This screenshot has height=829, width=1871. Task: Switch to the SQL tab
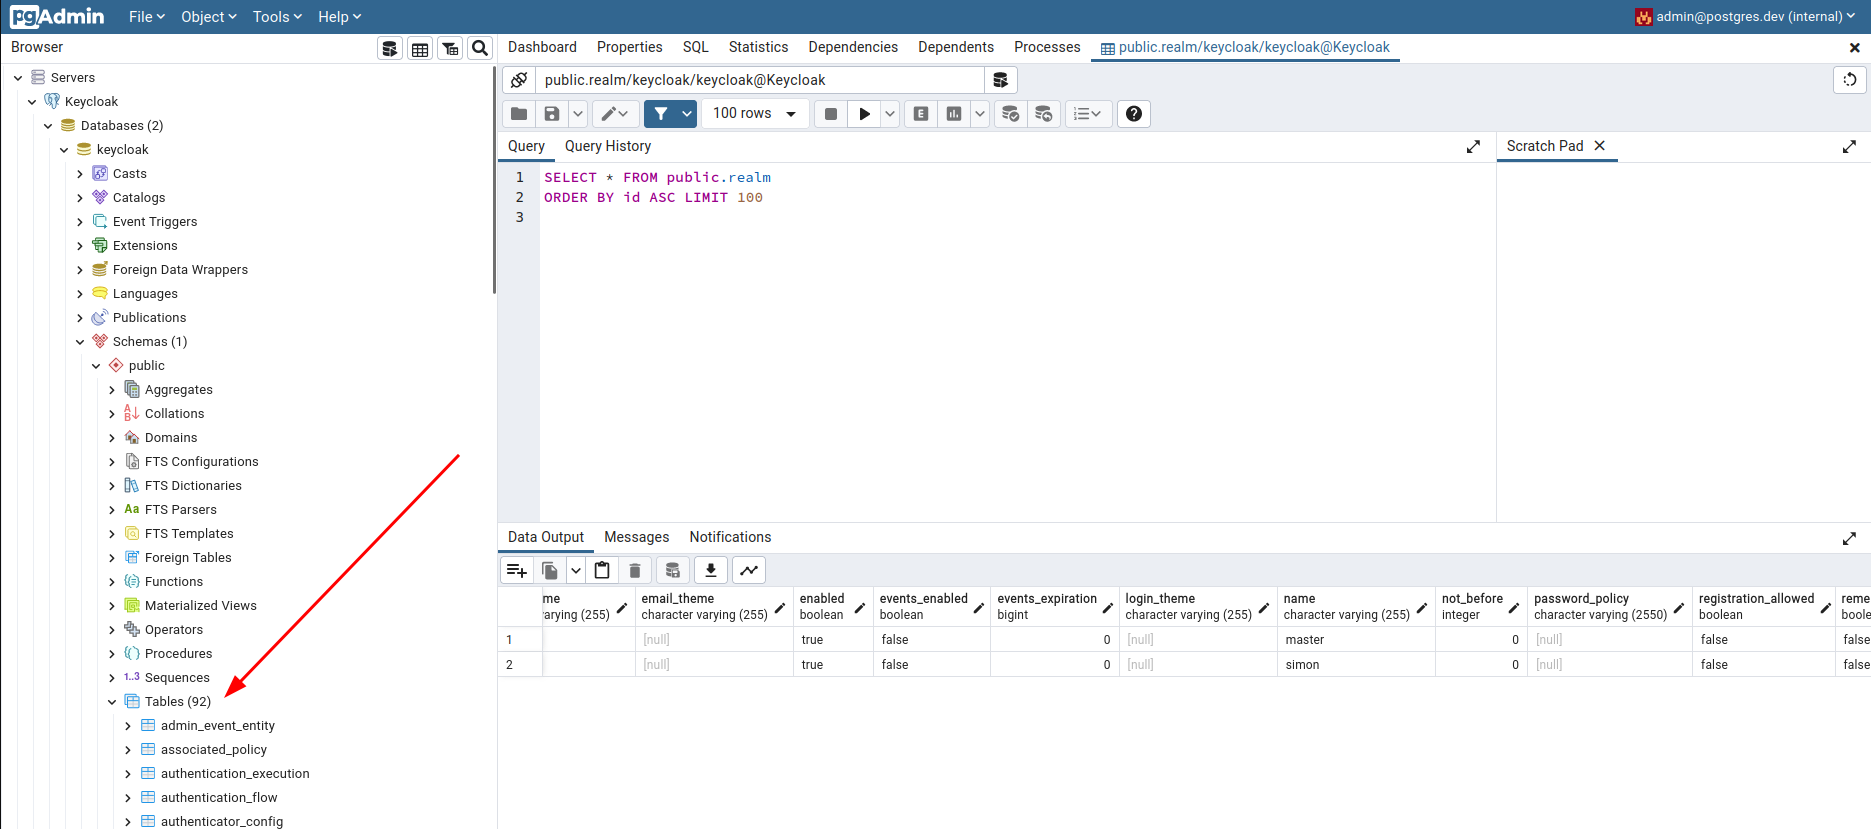pyautogui.click(x=696, y=47)
